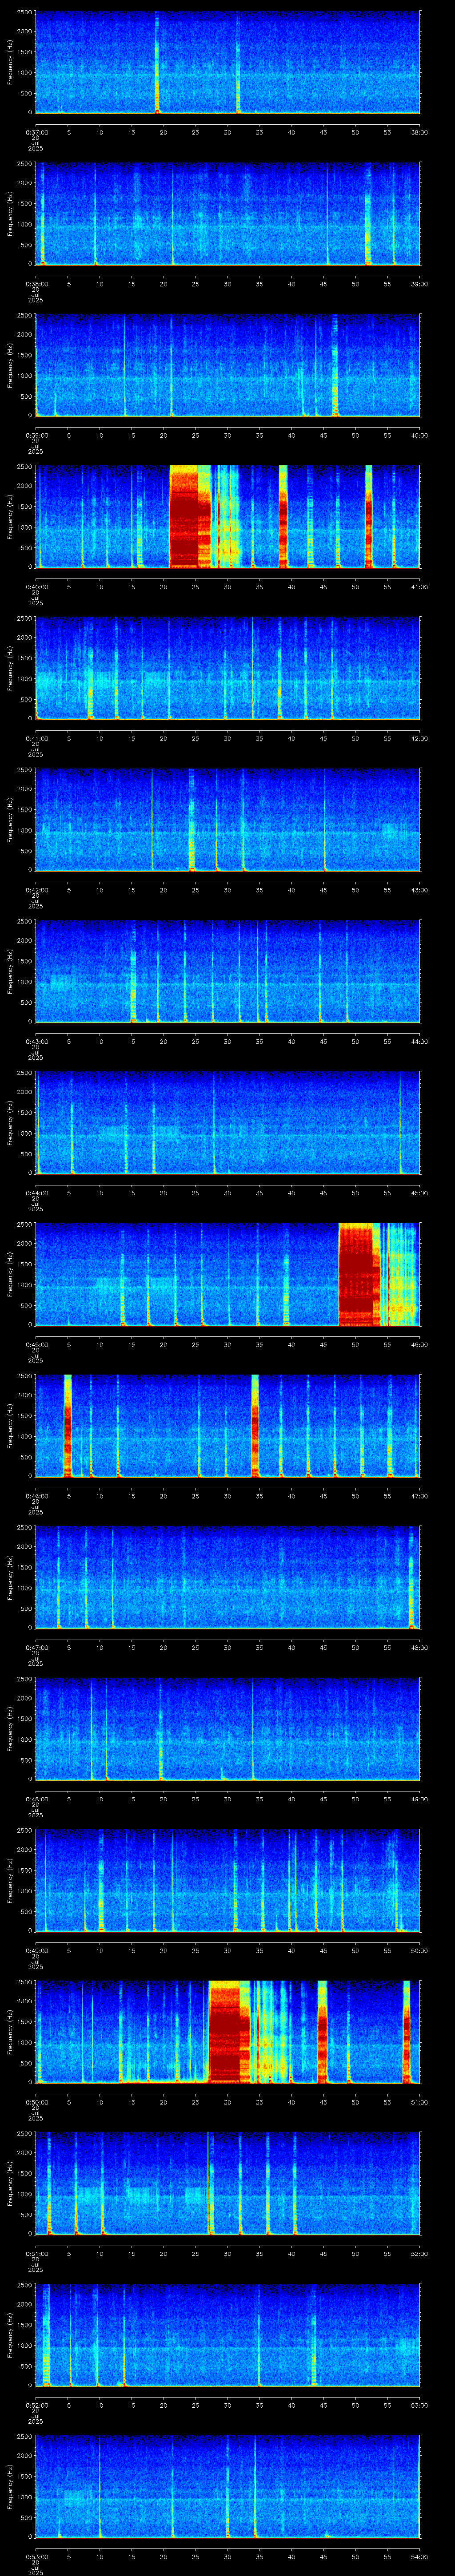This screenshot has height=2576, width=455.
Task: Click the spectrogram panel starting at 0:46:00
Action: click(228, 1426)
